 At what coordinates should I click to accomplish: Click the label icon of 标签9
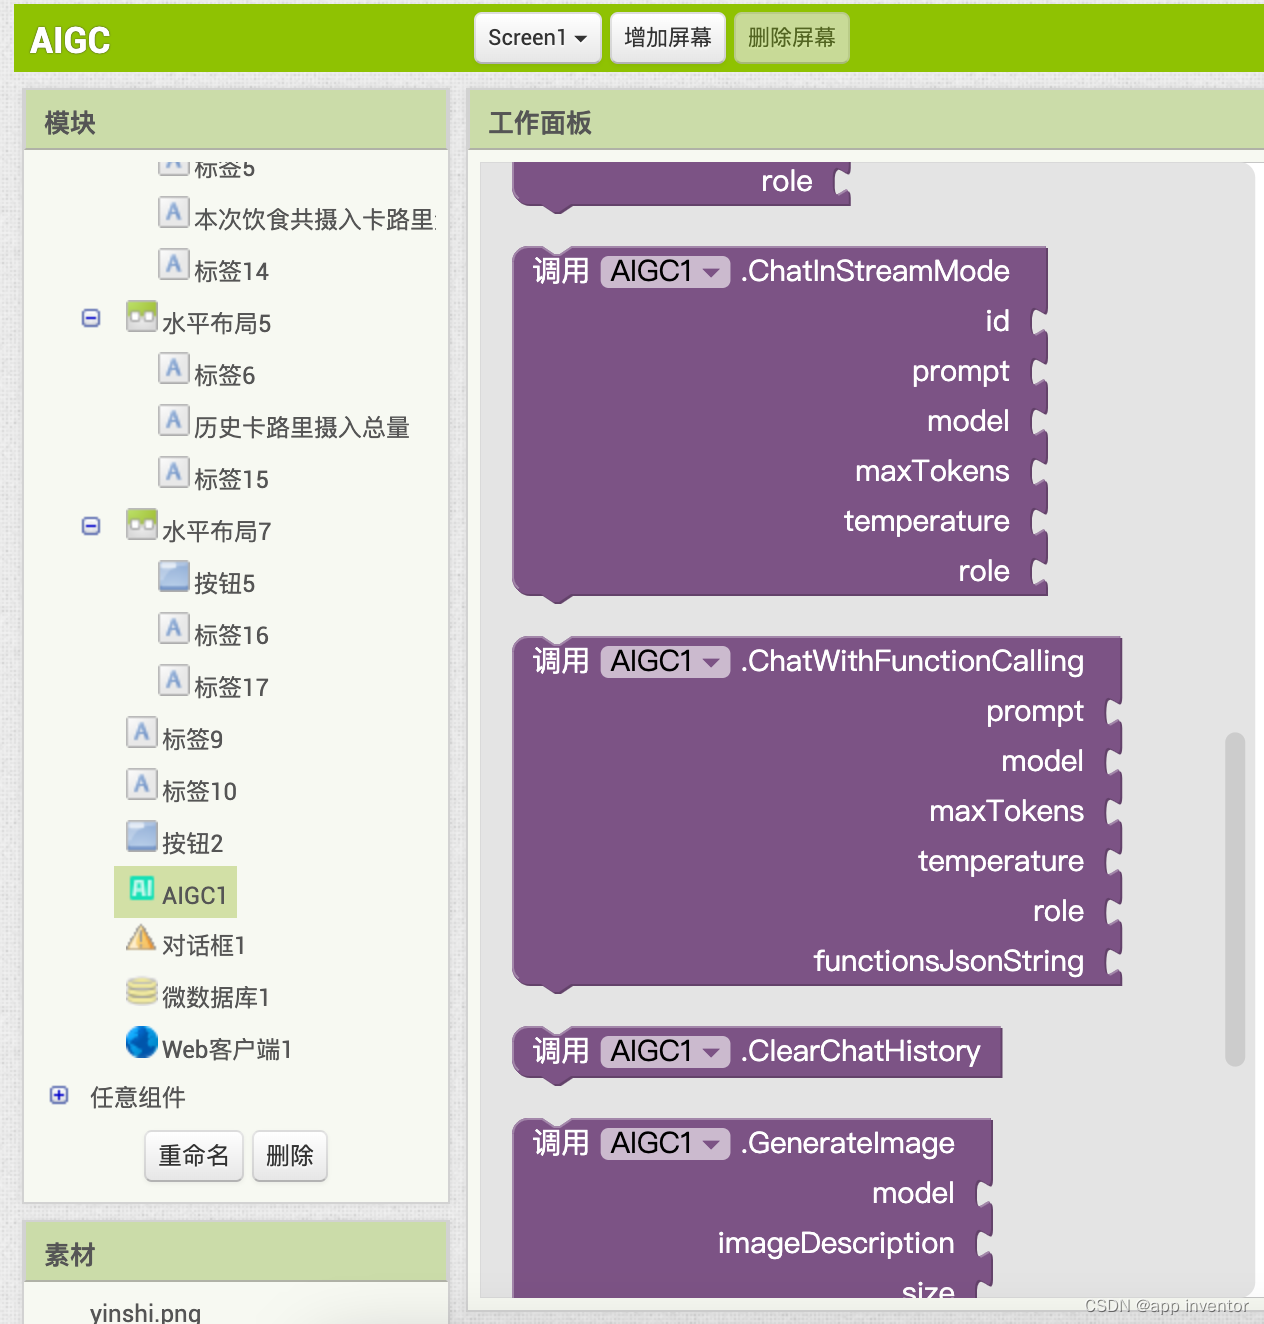click(142, 732)
